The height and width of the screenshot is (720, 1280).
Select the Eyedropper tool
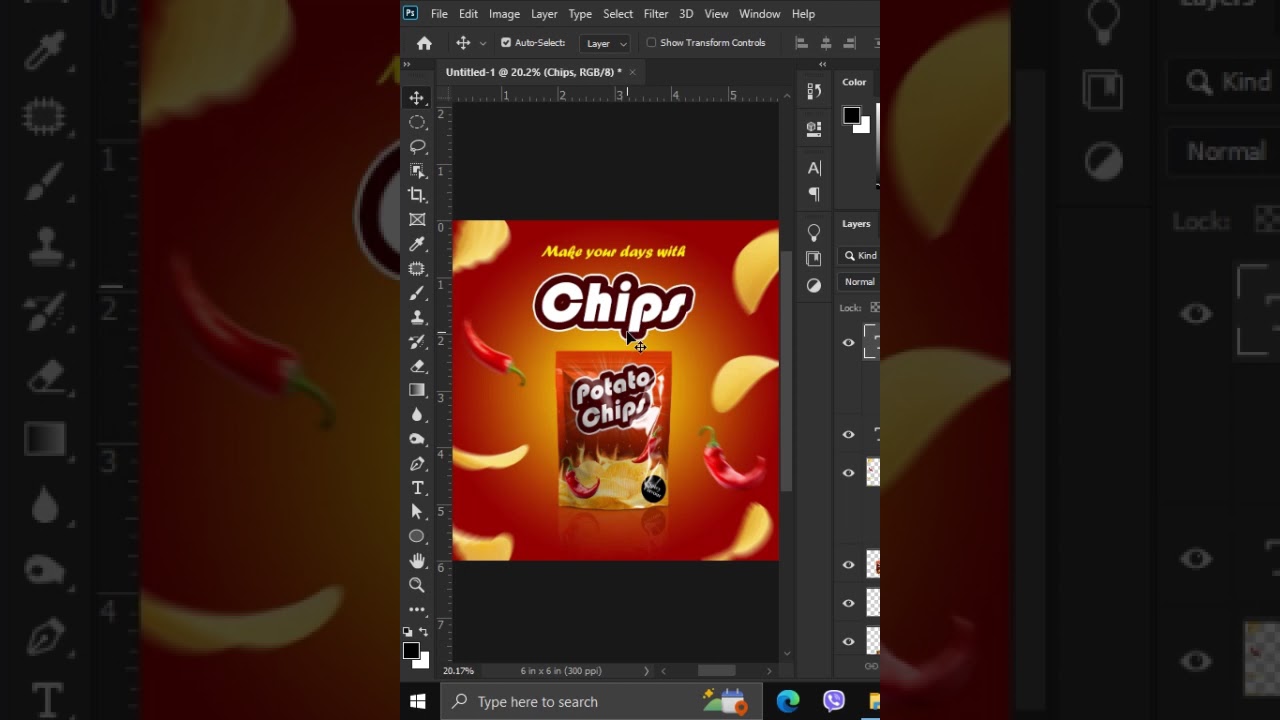click(x=417, y=244)
